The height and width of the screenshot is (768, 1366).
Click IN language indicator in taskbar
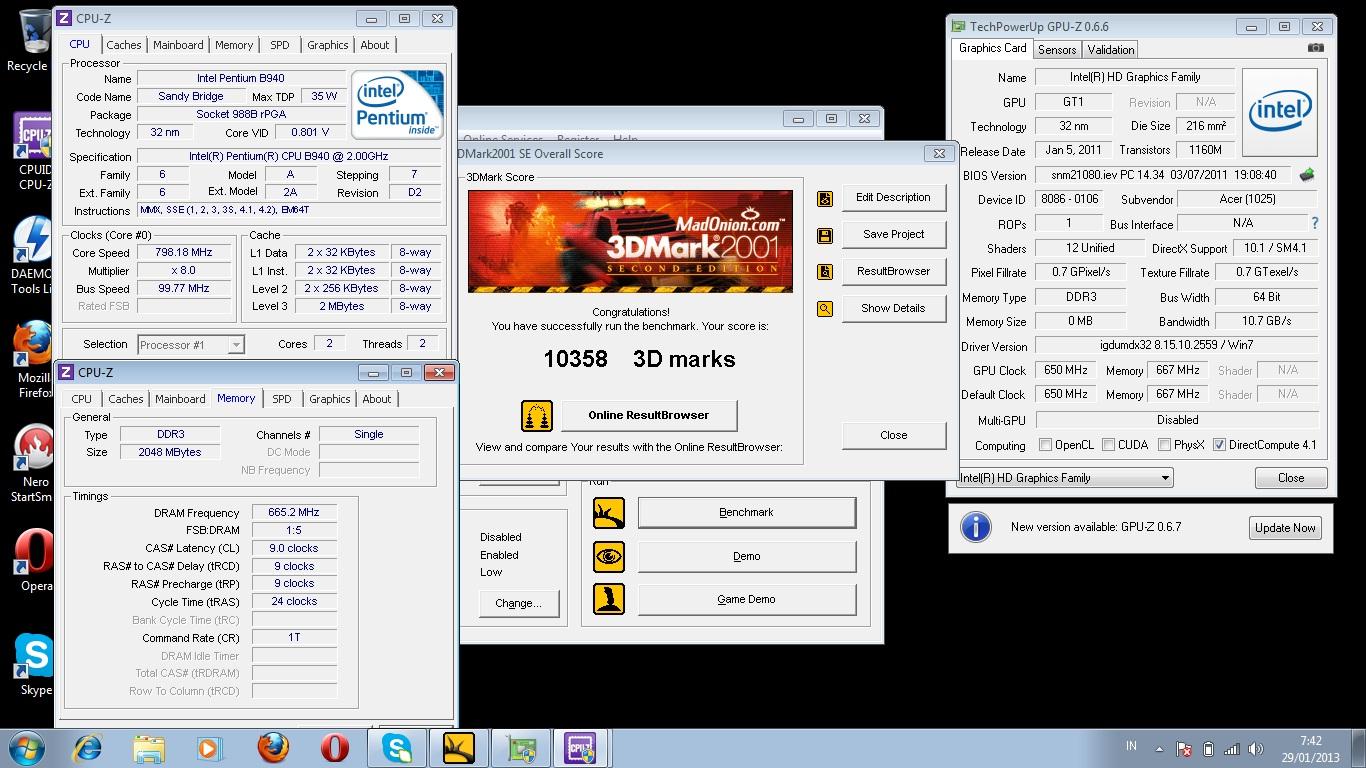click(1131, 746)
